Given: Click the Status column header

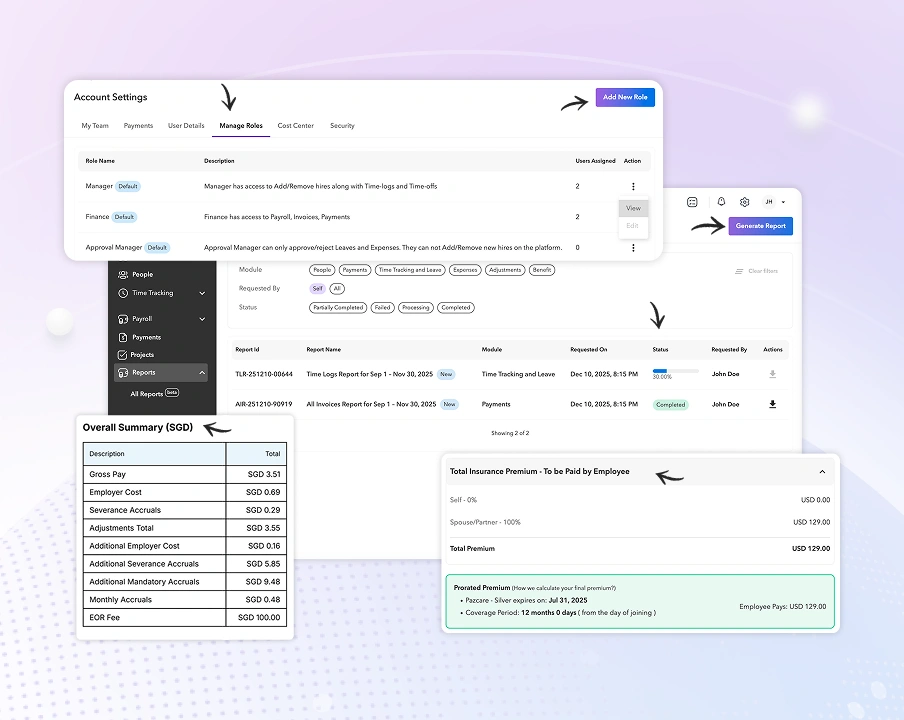Looking at the screenshot, I should point(661,350).
